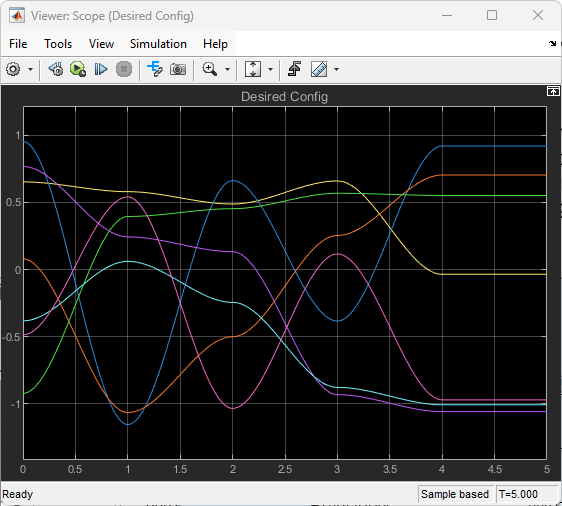Toggle the Triggers toolbar icon
562x506 pixels.
pyautogui.click(x=295, y=69)
